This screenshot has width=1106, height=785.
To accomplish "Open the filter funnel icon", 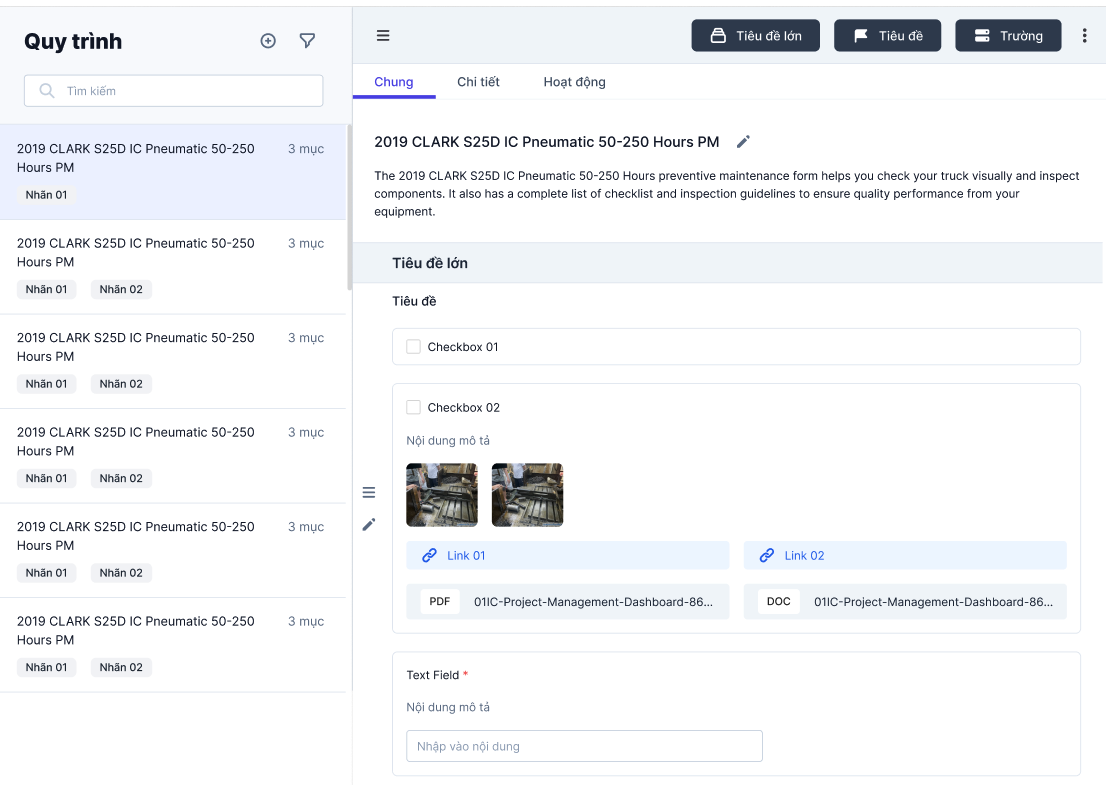I will click(x=308, y=41).
